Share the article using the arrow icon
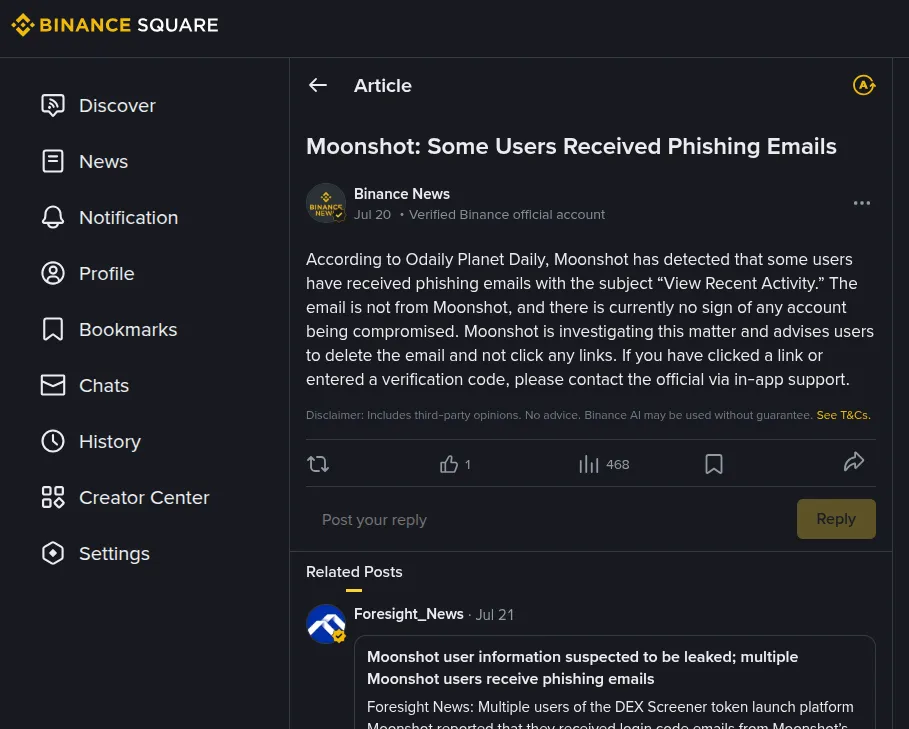Screen dimensions: 909x729 [x=854, y=462]
